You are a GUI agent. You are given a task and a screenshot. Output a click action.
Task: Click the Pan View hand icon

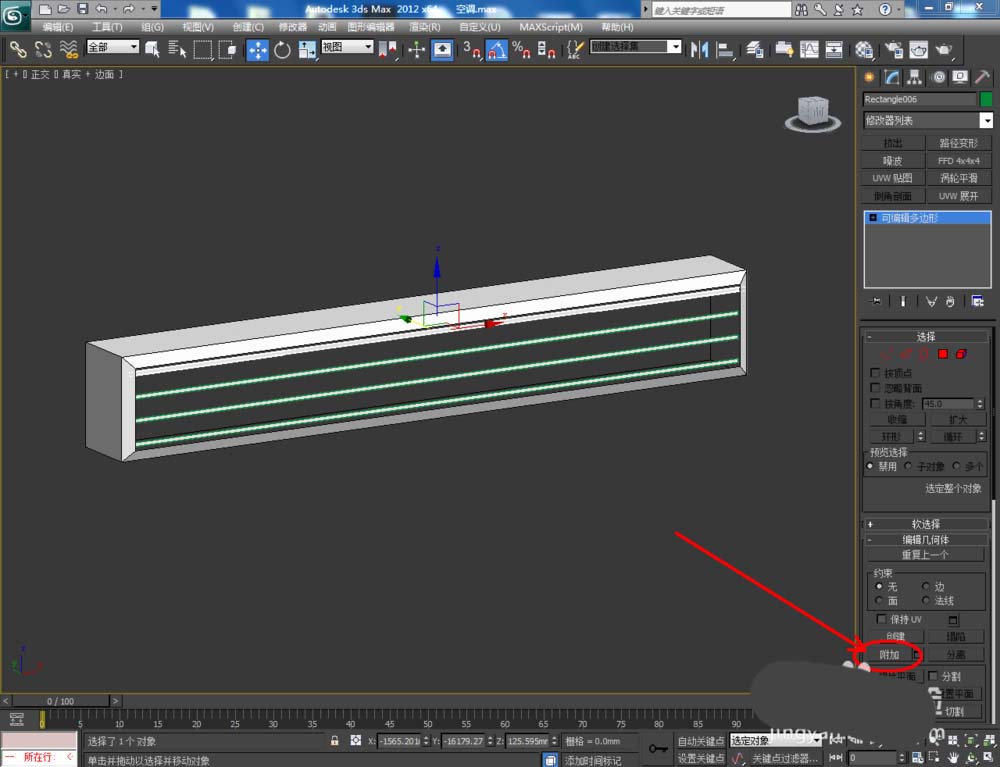(x=953, y=757)
